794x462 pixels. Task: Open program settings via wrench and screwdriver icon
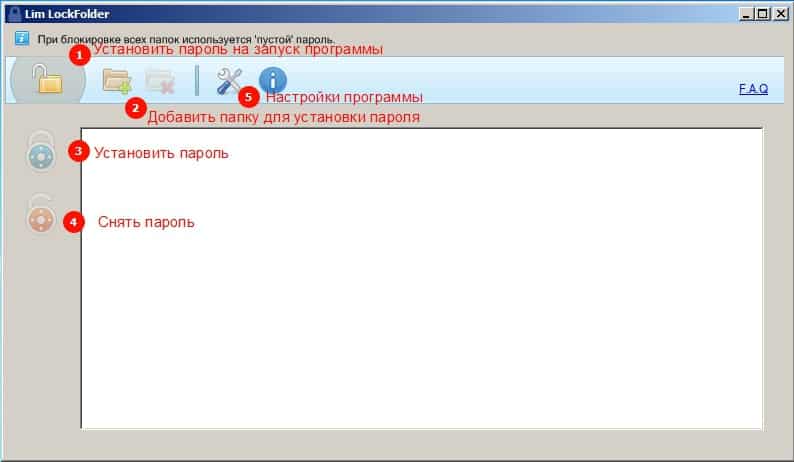229,81
